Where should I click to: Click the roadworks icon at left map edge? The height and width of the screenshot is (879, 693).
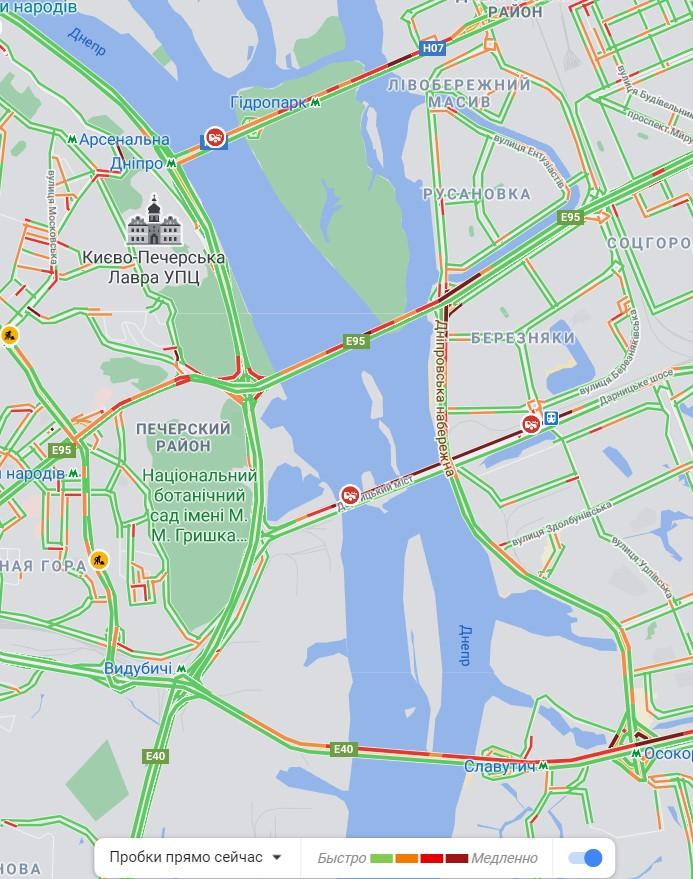(x=8, y=335)
